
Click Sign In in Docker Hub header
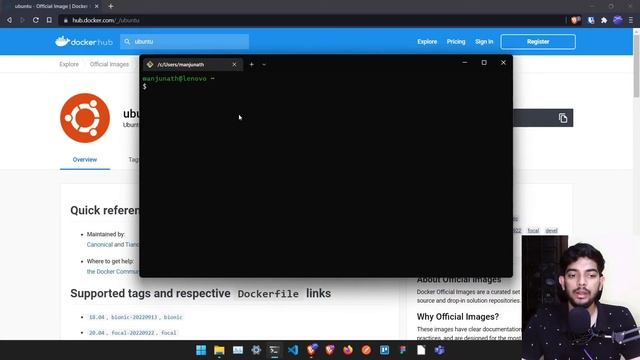pos(484,42)
